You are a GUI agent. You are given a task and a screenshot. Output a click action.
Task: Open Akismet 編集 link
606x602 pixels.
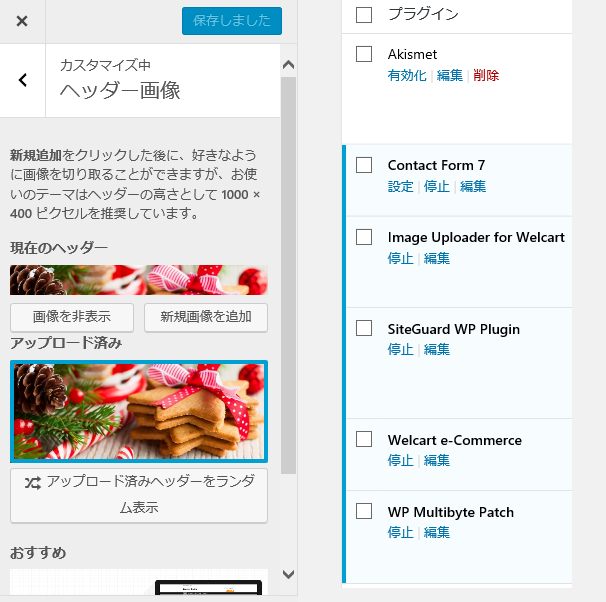point(450,75)
